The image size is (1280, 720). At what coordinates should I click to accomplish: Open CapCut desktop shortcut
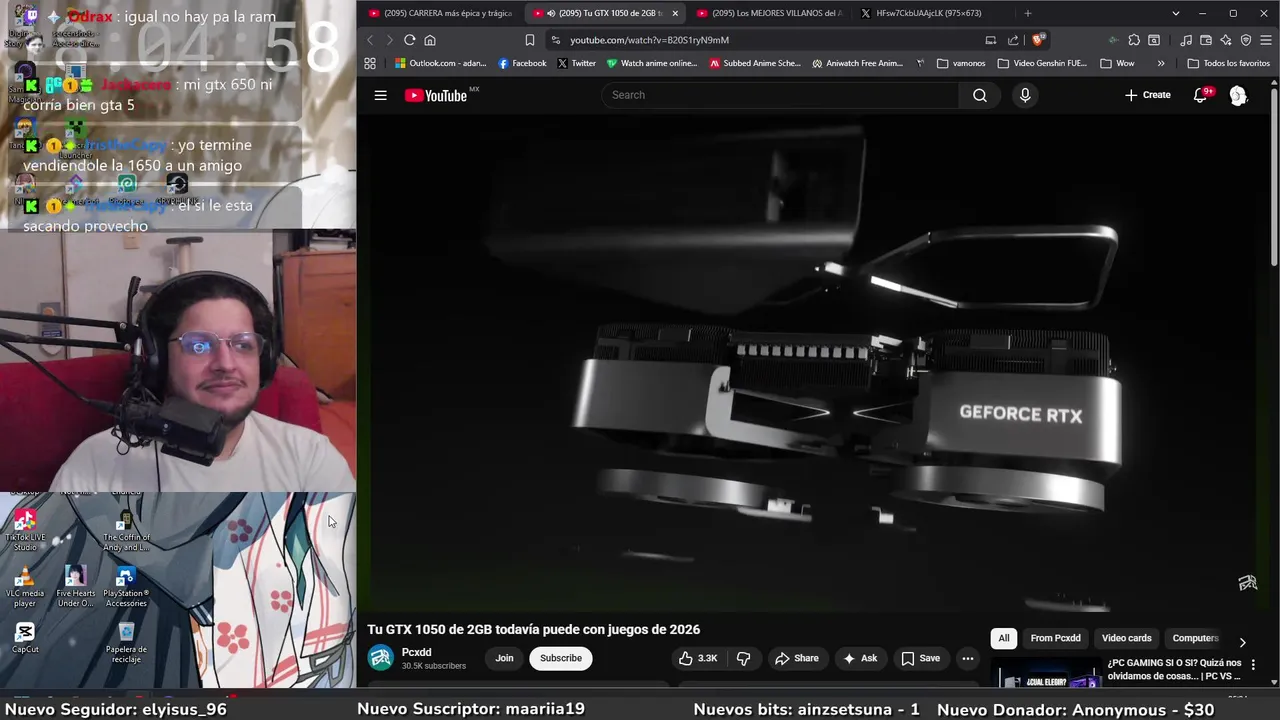coord(25,638)
